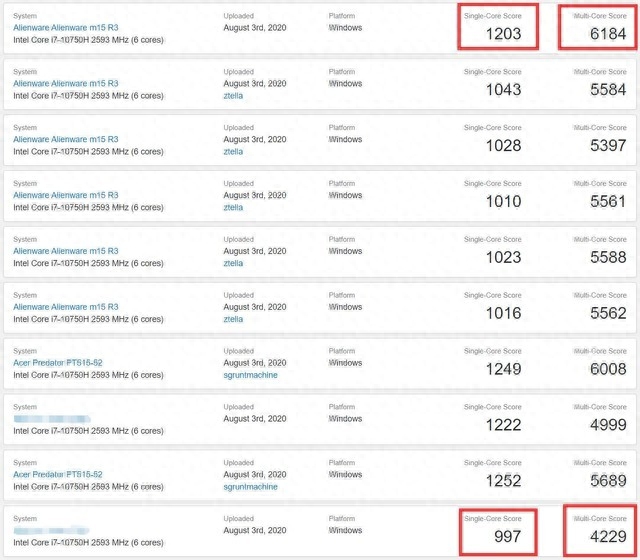640x560 pixels.
Task: Click the blurred system name in the 997 row
Action: tap(52, 531)
